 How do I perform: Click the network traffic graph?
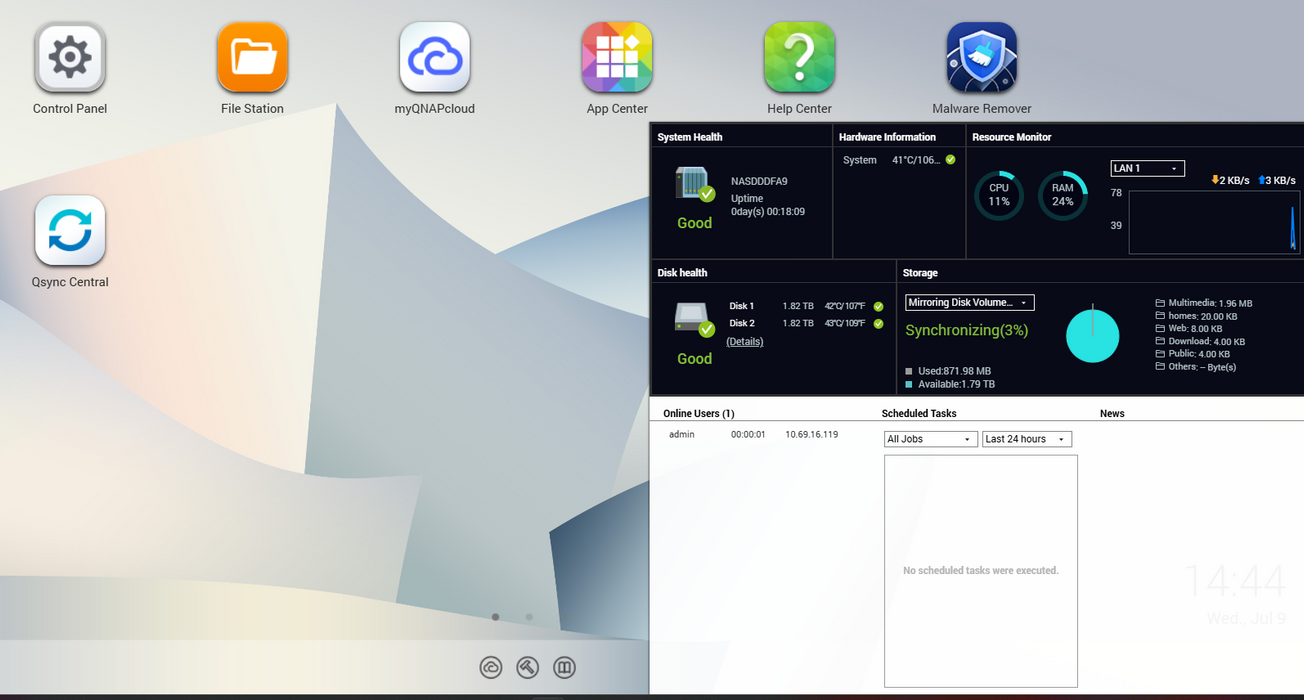pyautogui.click(x=1214, y=222)
